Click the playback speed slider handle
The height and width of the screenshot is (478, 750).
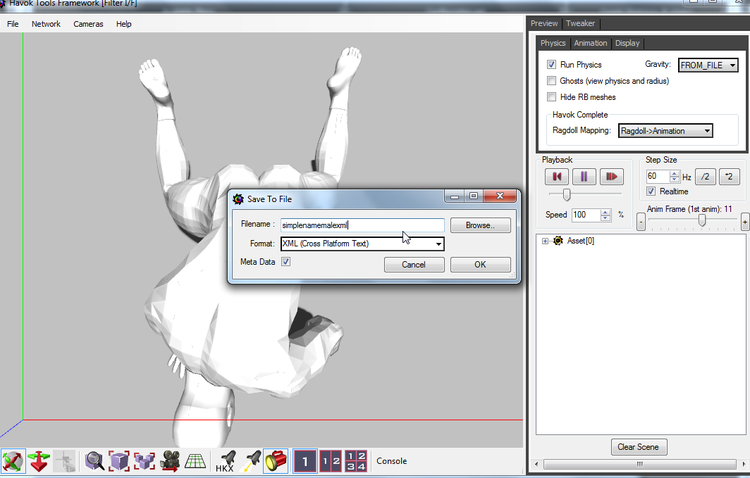coord(566,194)
